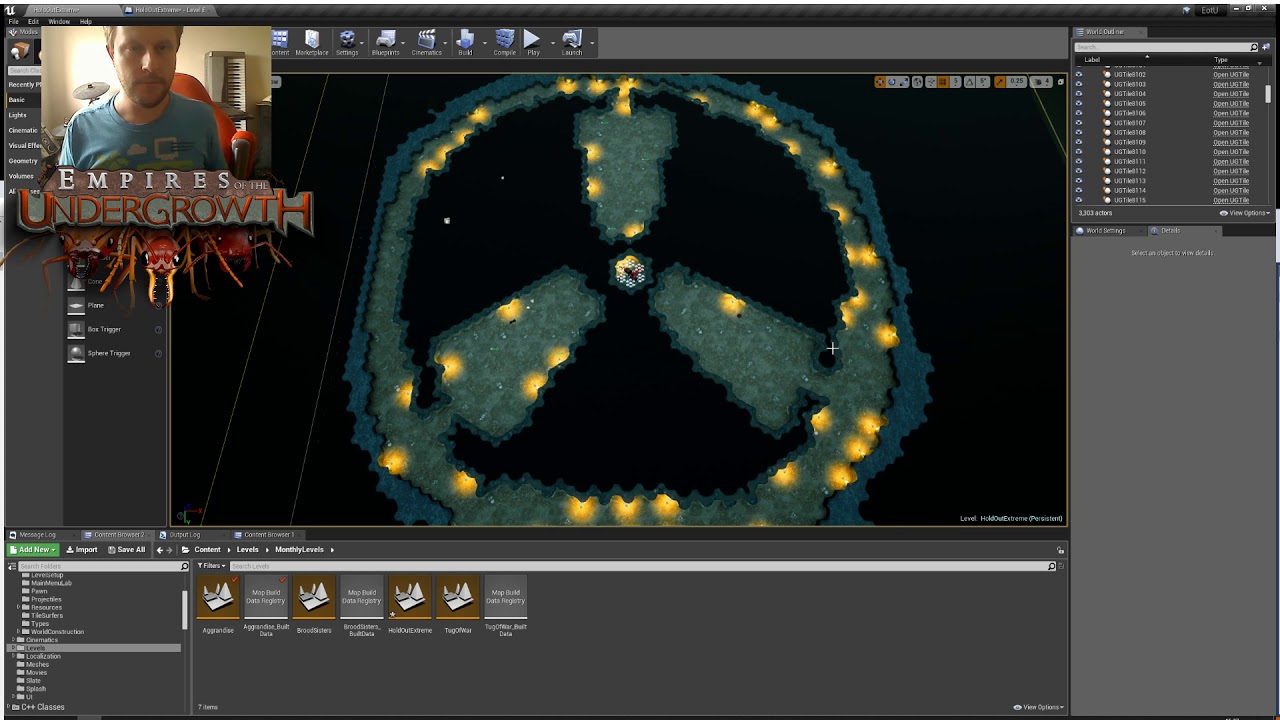Select the TugOfWar level thumbnail
This screenshot has height=720, width=1280.
(x=458, y=597)
